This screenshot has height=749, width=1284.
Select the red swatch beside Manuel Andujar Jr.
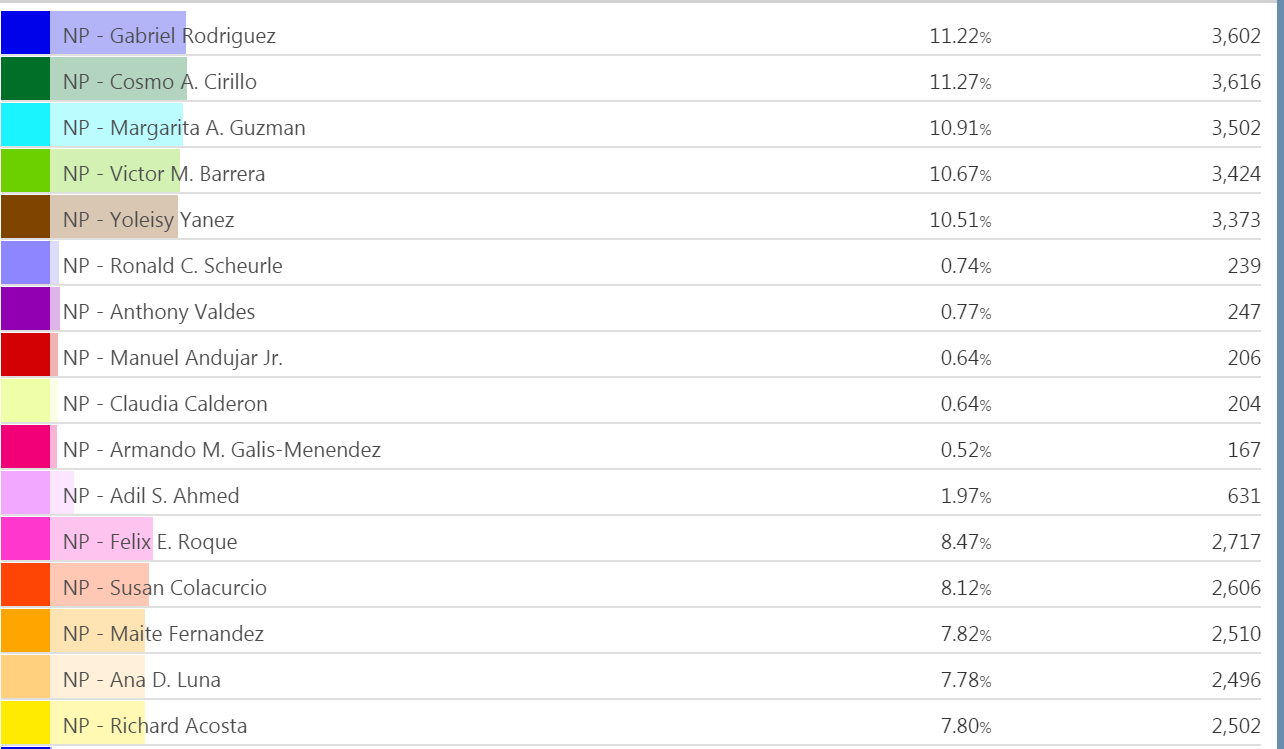point(25,355)
